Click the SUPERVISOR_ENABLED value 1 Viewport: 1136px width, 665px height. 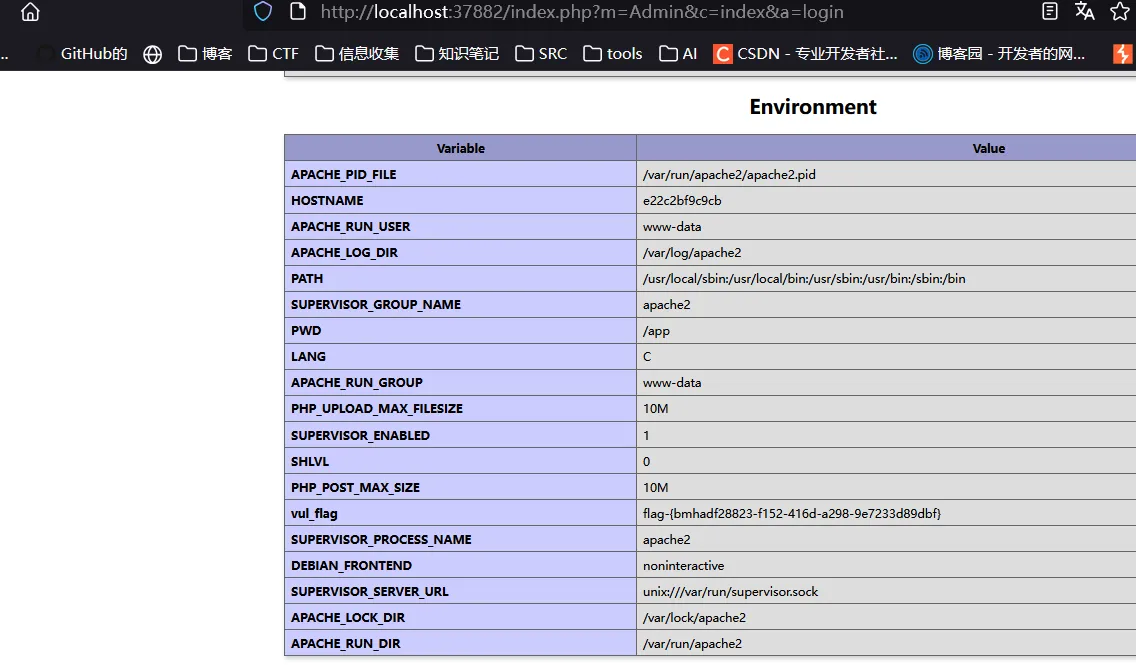tap(646, 435)
